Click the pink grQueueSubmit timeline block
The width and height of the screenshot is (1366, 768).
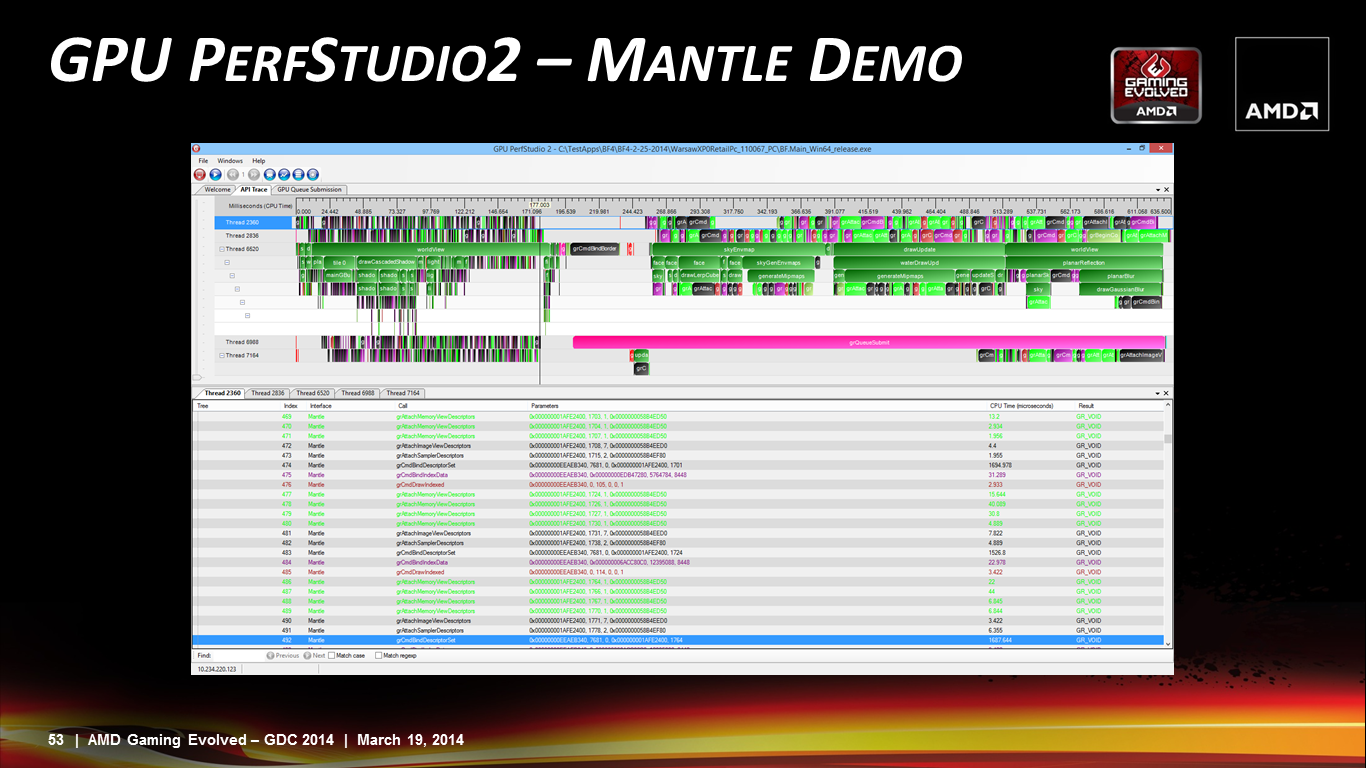tap(868, 342)
